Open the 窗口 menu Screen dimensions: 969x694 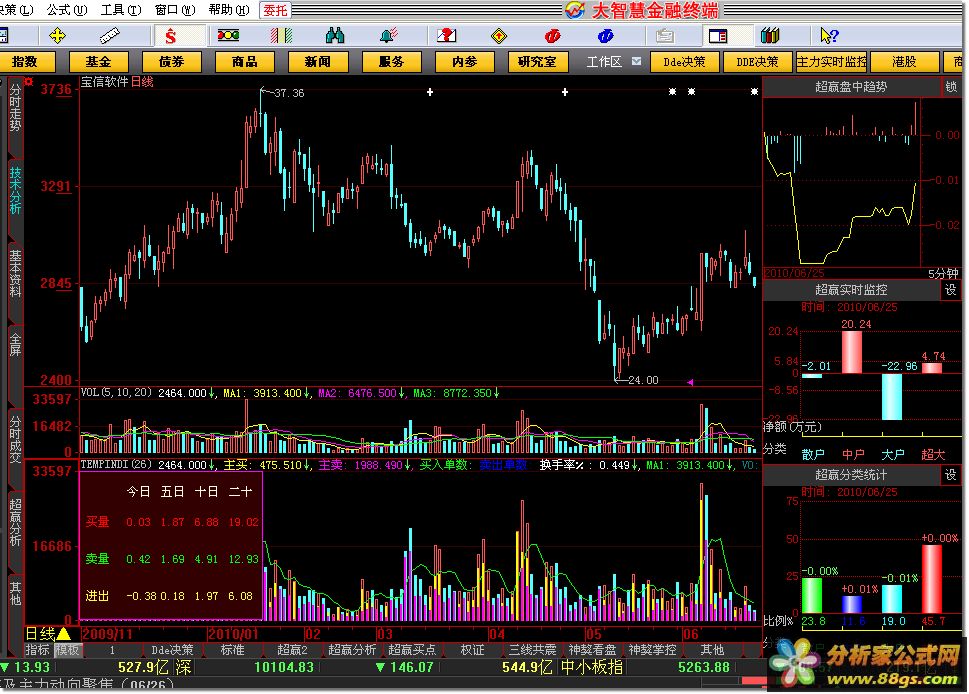pos(175,10)
